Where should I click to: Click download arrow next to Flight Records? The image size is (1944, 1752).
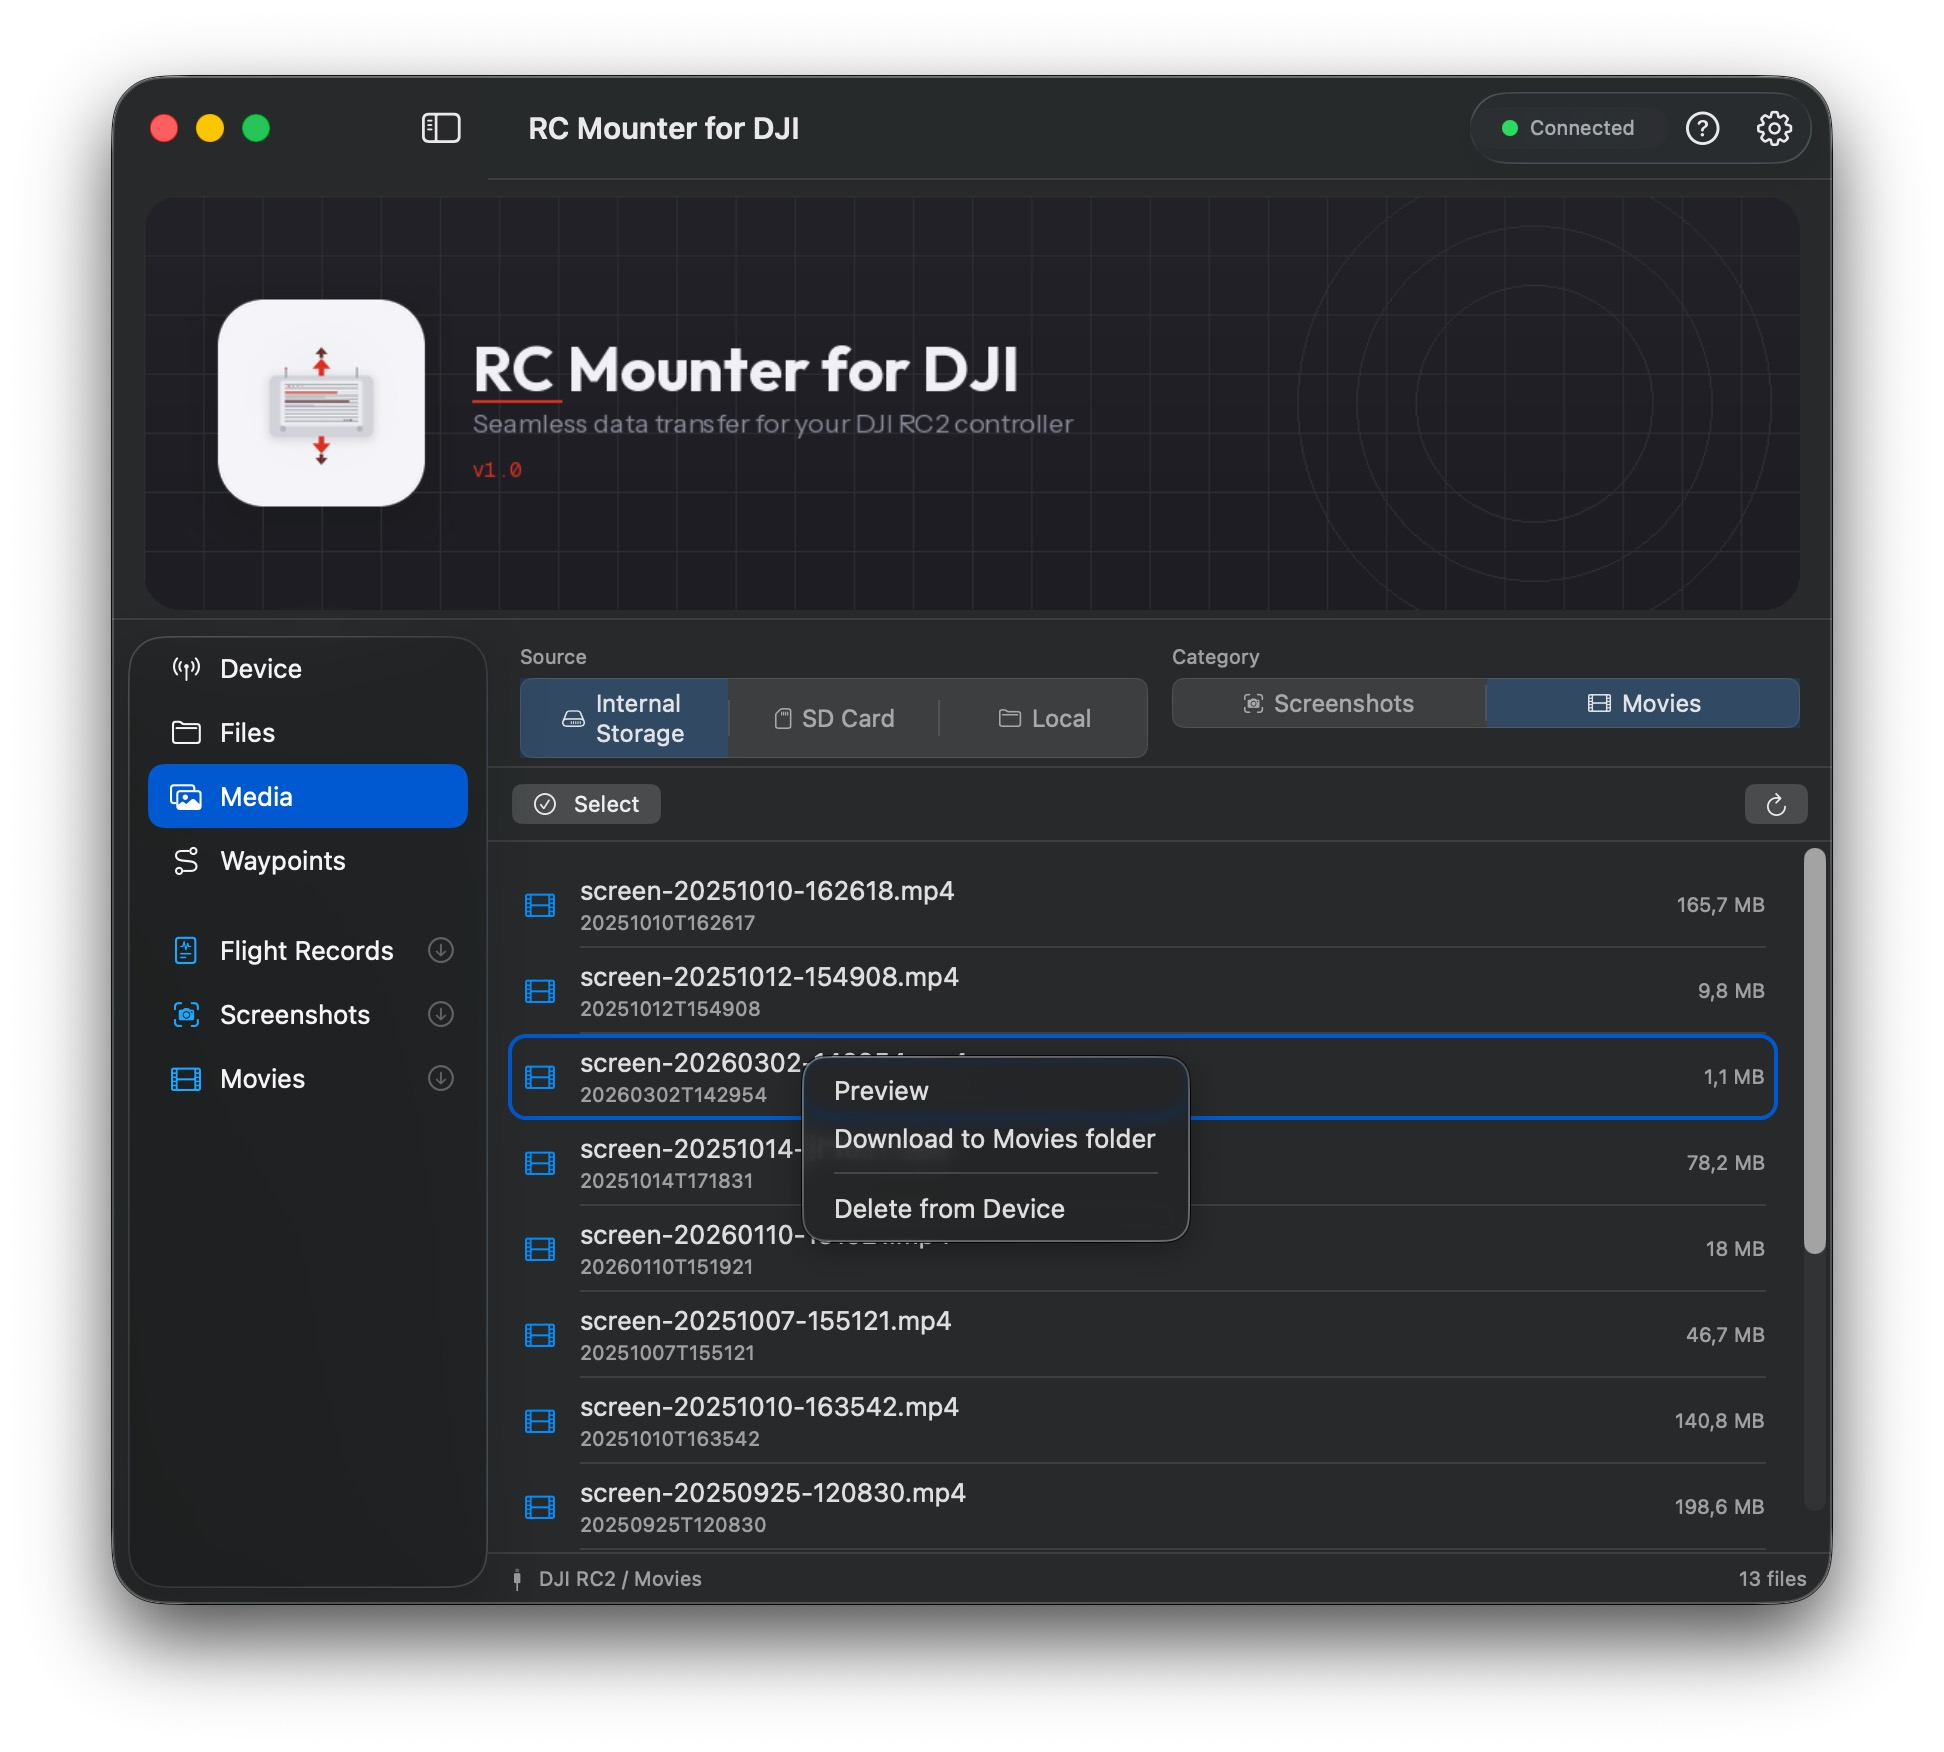(441, 950)
